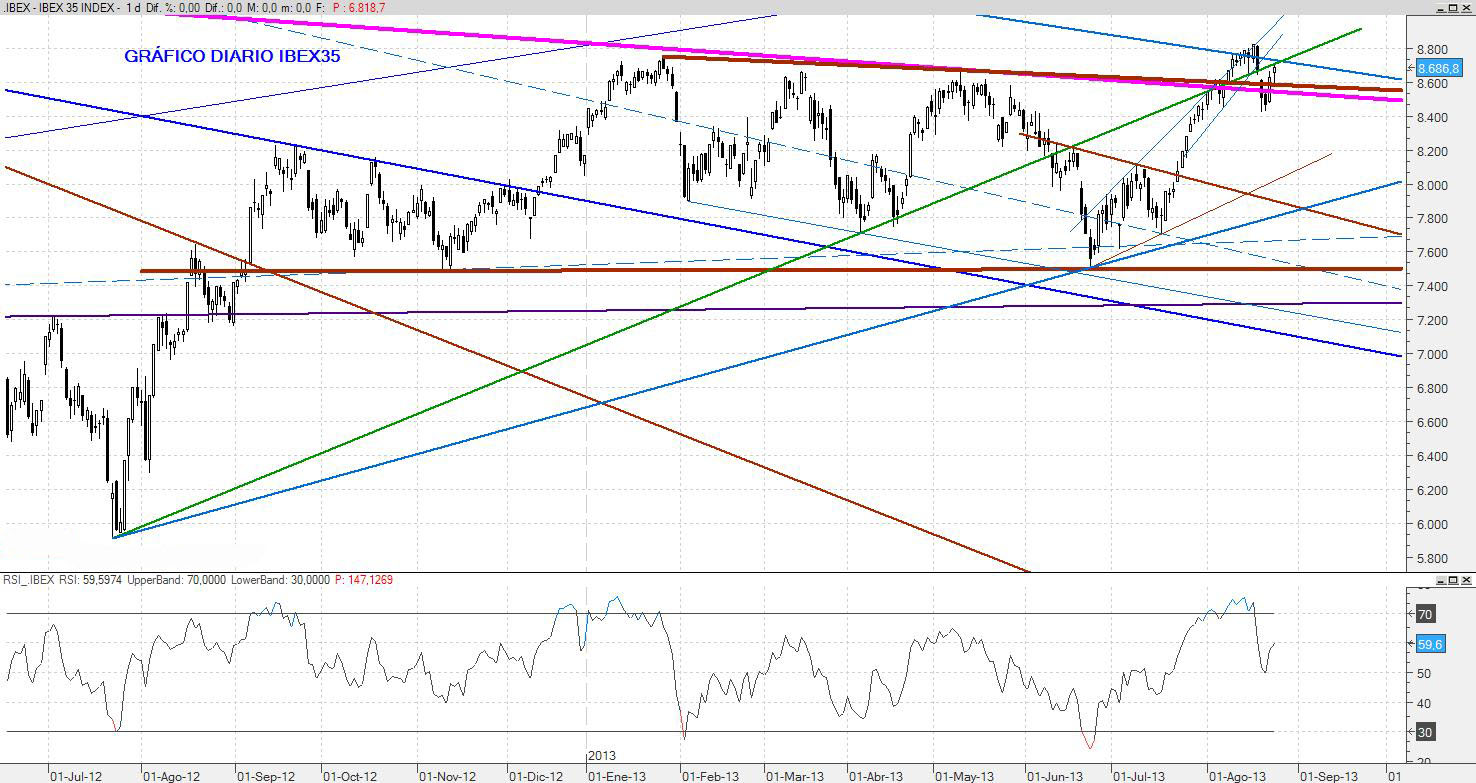Close the IBEX price chart pane
This screenshot has width=1476, height=783.
point(1467,8)
